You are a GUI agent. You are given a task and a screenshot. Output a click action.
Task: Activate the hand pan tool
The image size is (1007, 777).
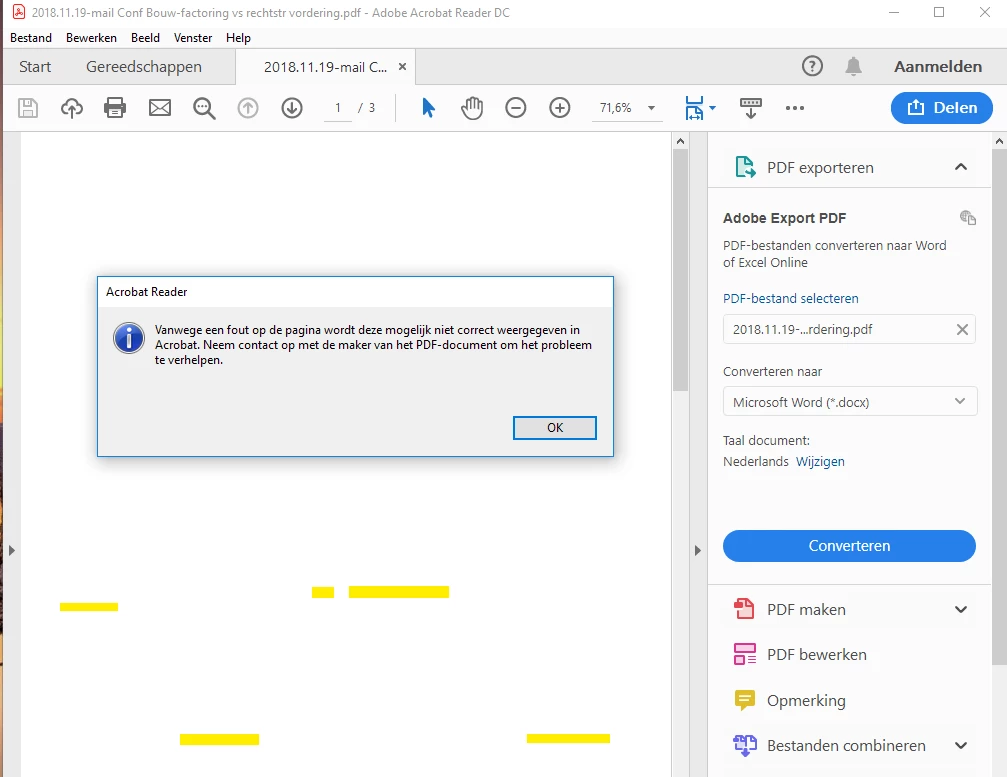(472, 108)
